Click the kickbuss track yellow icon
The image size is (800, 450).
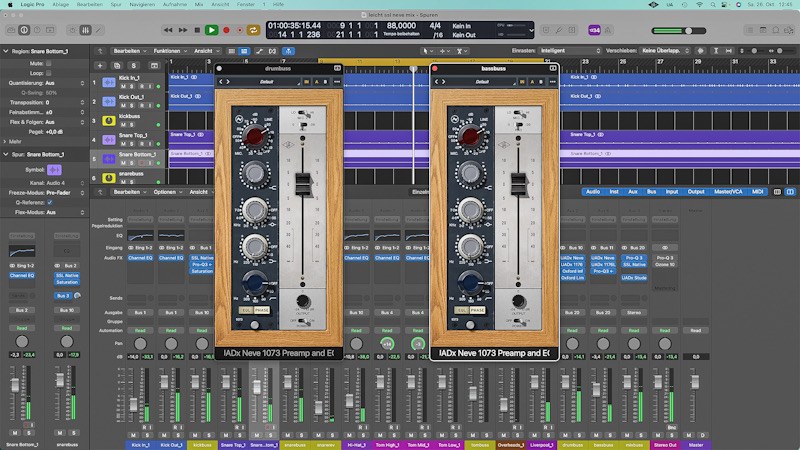(x=109, y=120)
